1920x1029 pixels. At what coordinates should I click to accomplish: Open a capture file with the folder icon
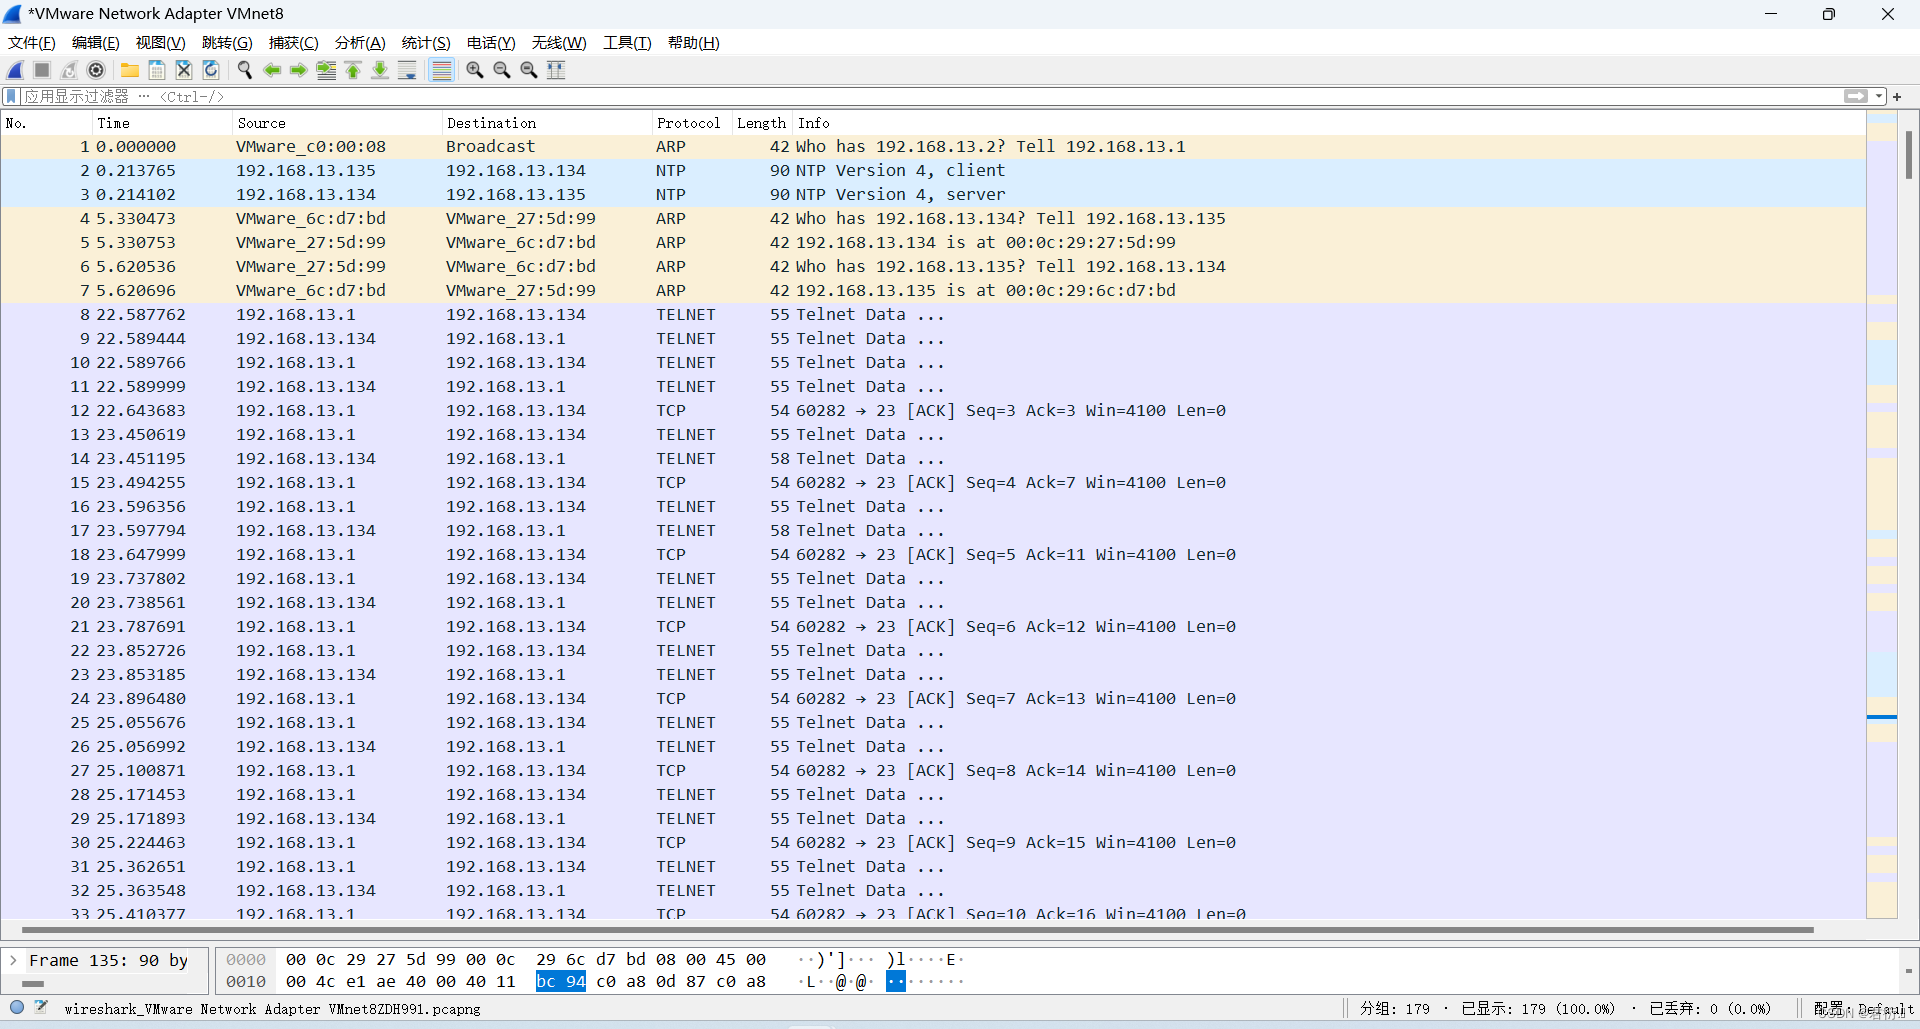130,70
